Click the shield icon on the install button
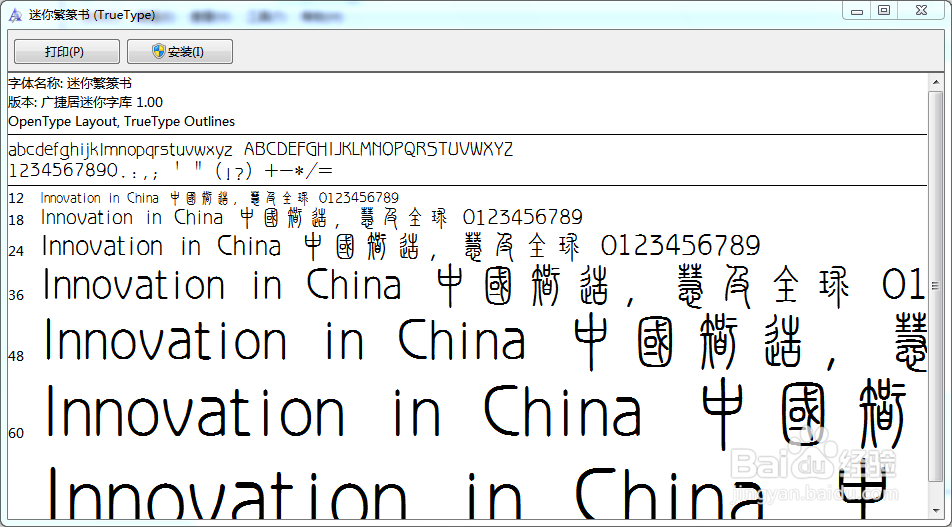 pyautogui.click(x=158, y=51)
